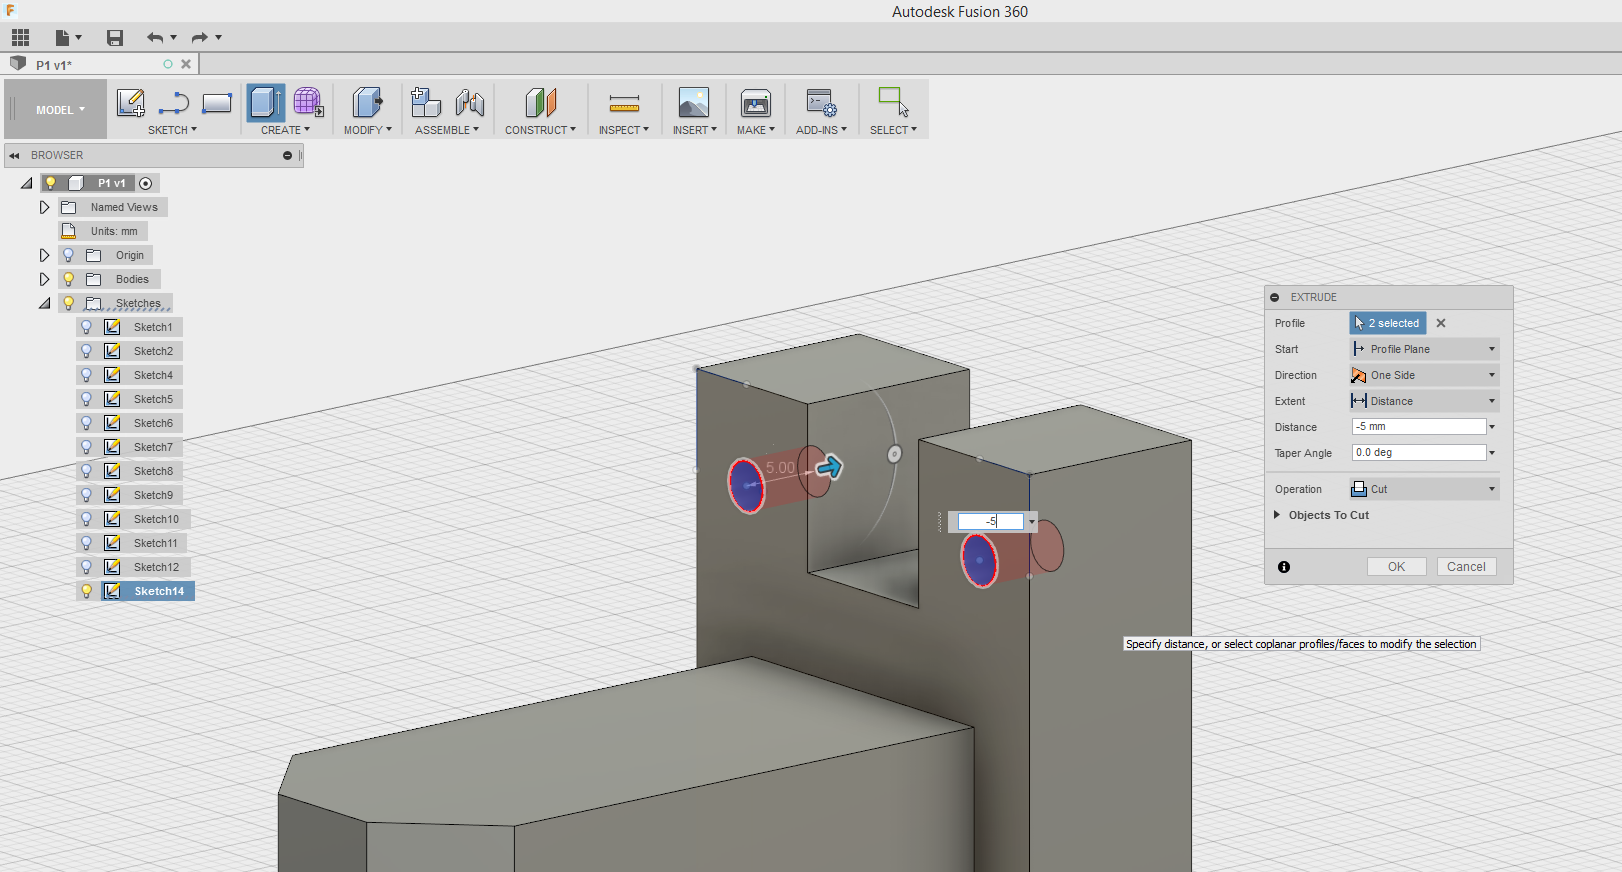Click the Taper Angle input field
Image resolution: width=1622 pixels, height=872 pixels.
tap(1419, 453)
